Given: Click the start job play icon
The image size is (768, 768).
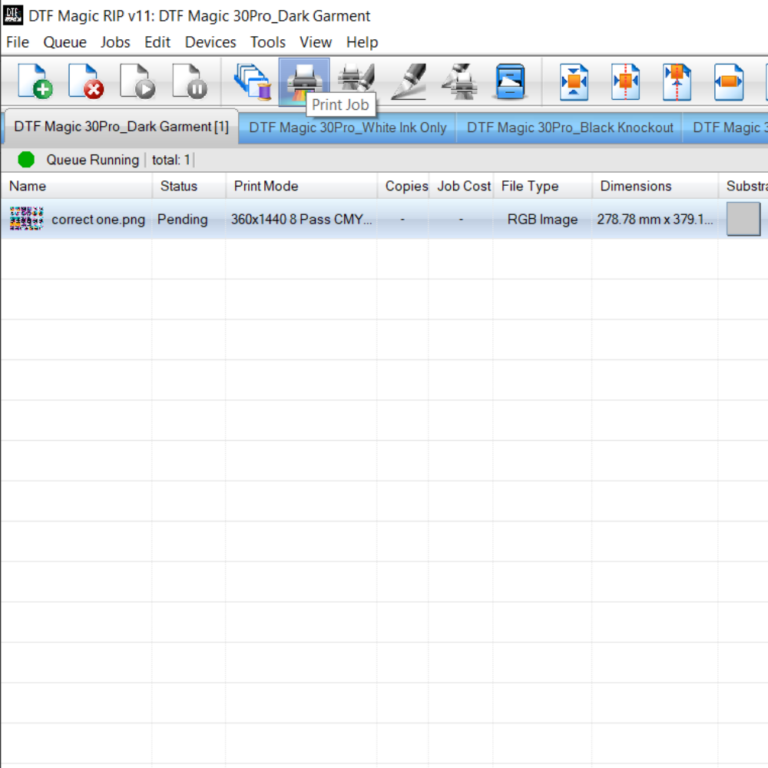Looking at the screenshot, I should (138, 81).
